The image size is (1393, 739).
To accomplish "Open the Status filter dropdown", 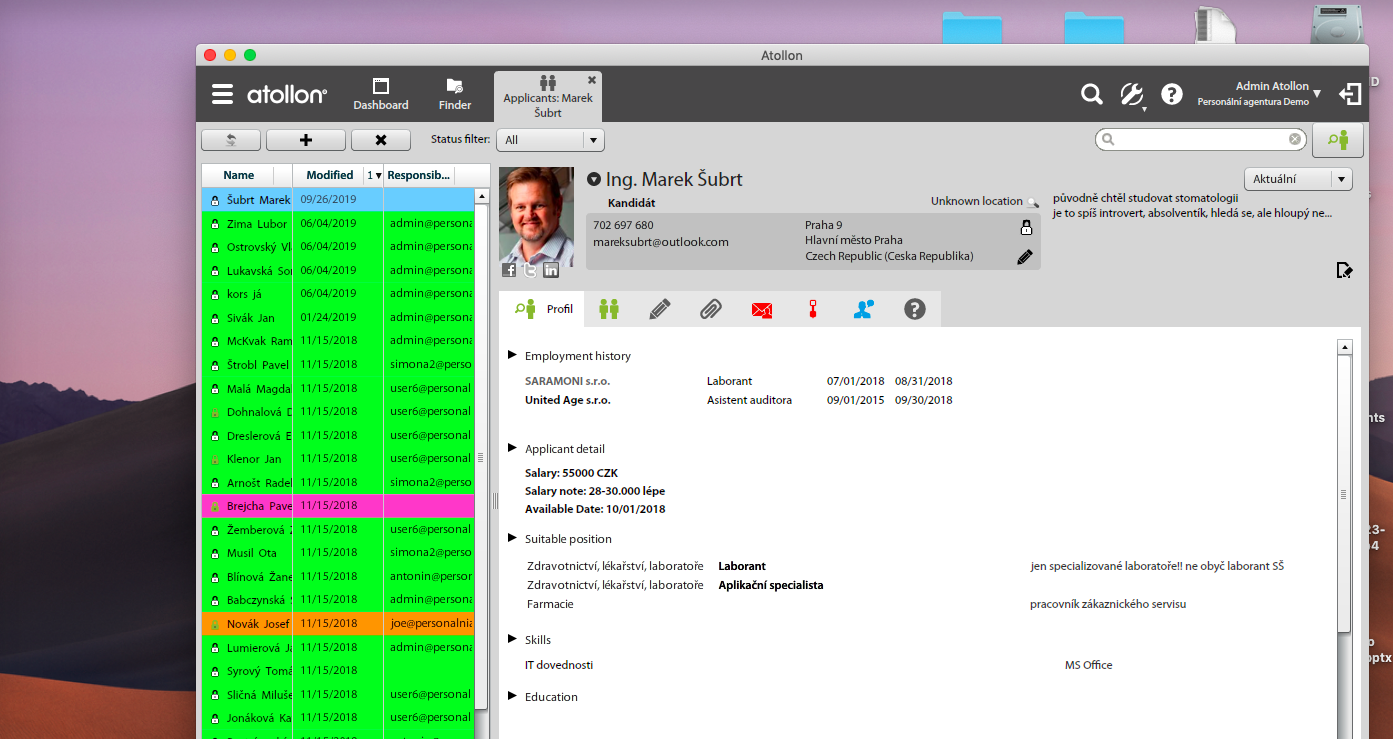I will pyautogui.click(x=552, y=141).
